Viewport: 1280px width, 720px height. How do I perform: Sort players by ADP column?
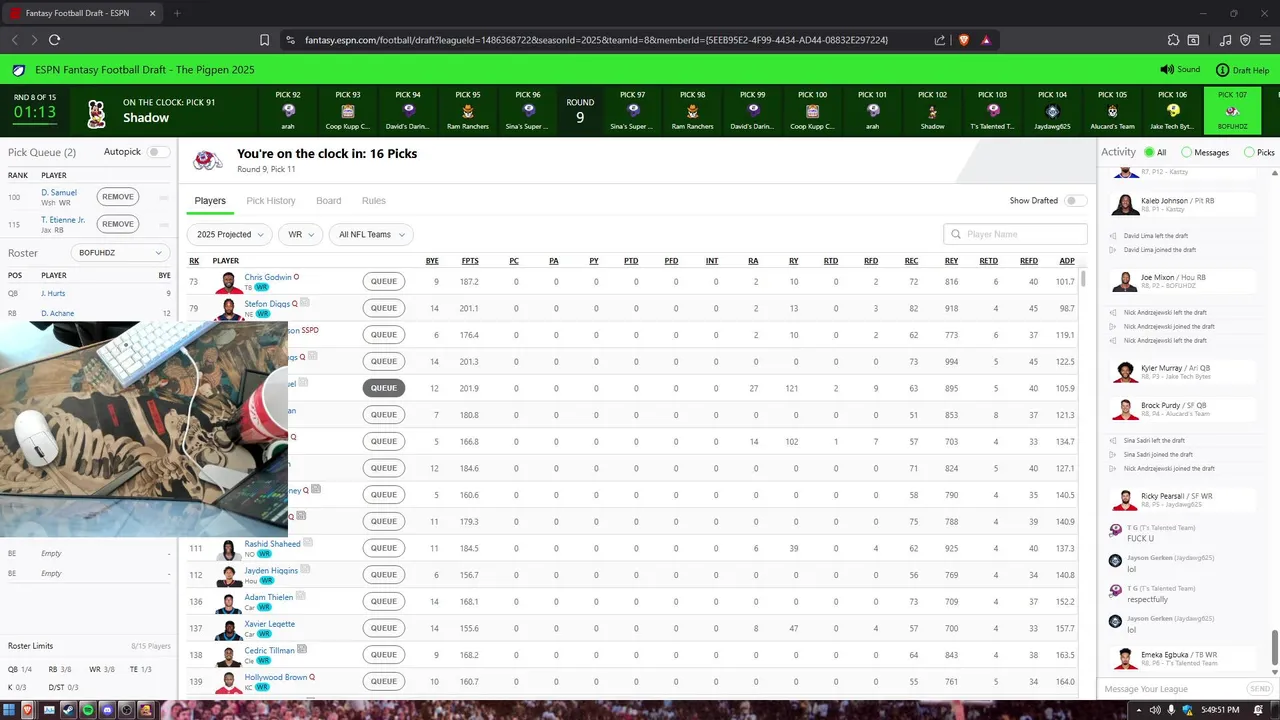[x=1066, y=261]
